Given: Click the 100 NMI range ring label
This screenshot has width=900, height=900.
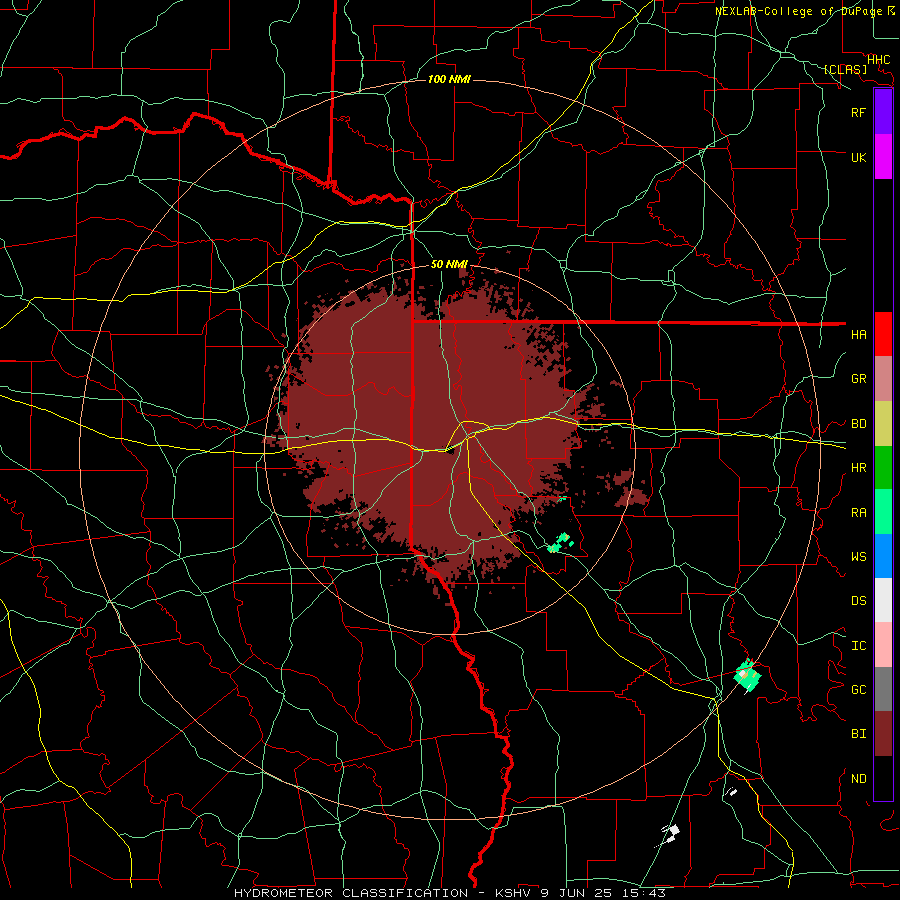Looking at the screenshot, I should (449, 79).
